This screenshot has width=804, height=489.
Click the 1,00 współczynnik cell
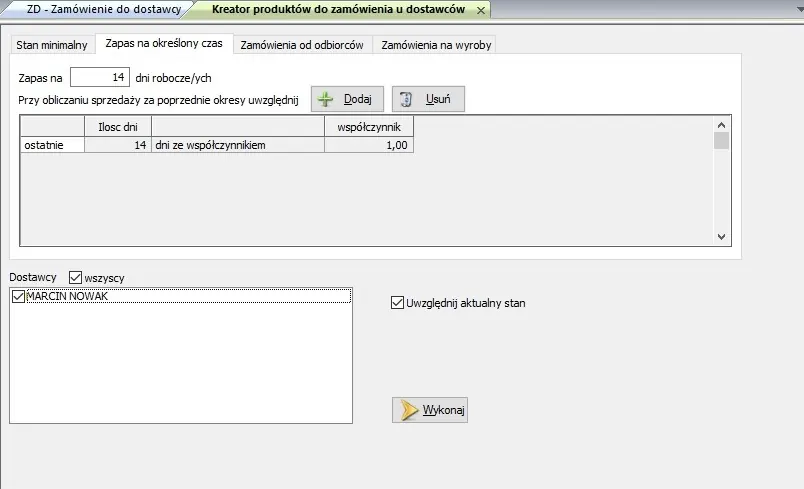[x=369, y=145]
